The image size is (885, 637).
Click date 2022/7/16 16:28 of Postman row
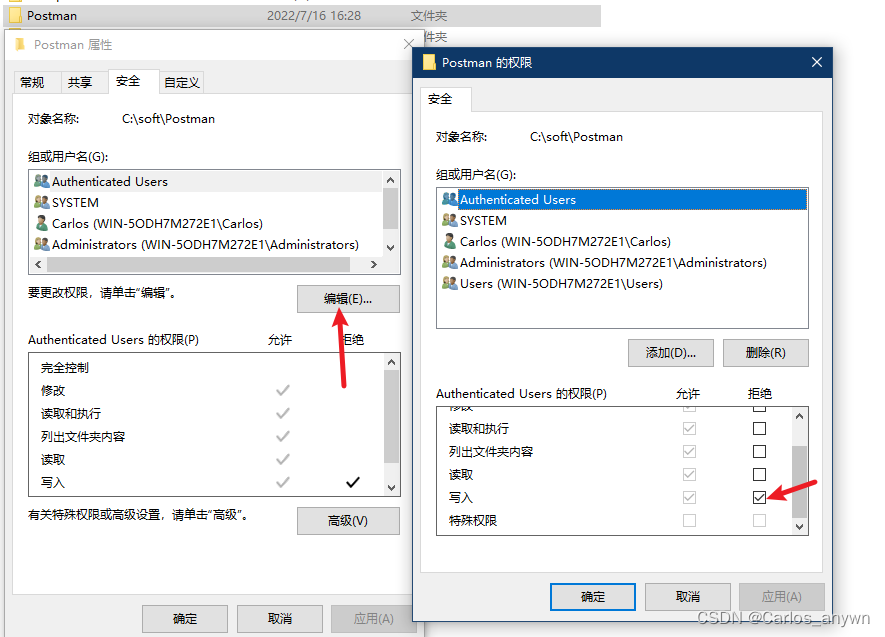tap(314, 15)
